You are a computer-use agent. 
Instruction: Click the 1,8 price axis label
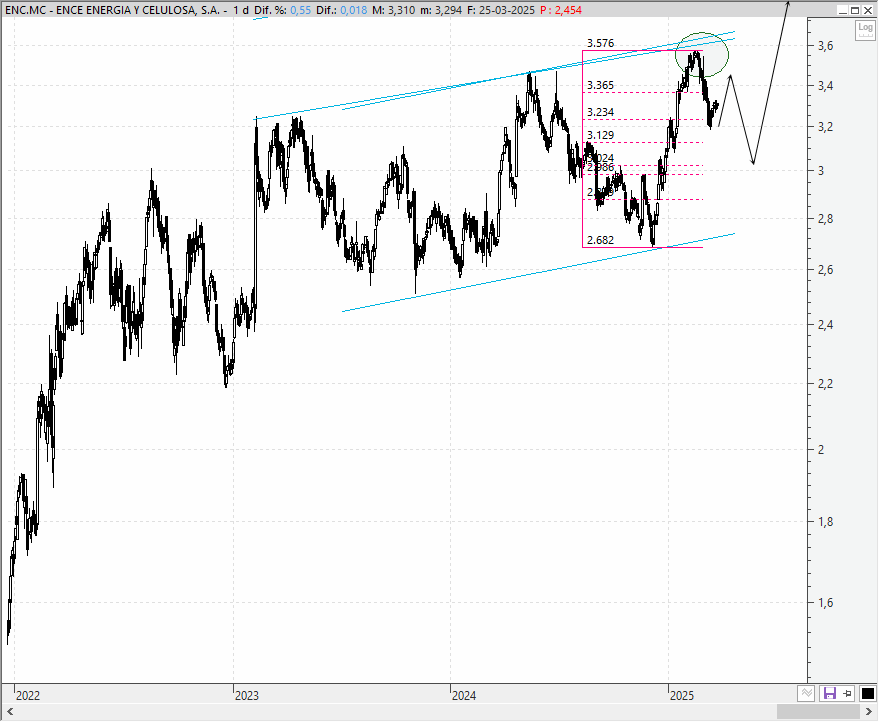click(x=825, y=521)
